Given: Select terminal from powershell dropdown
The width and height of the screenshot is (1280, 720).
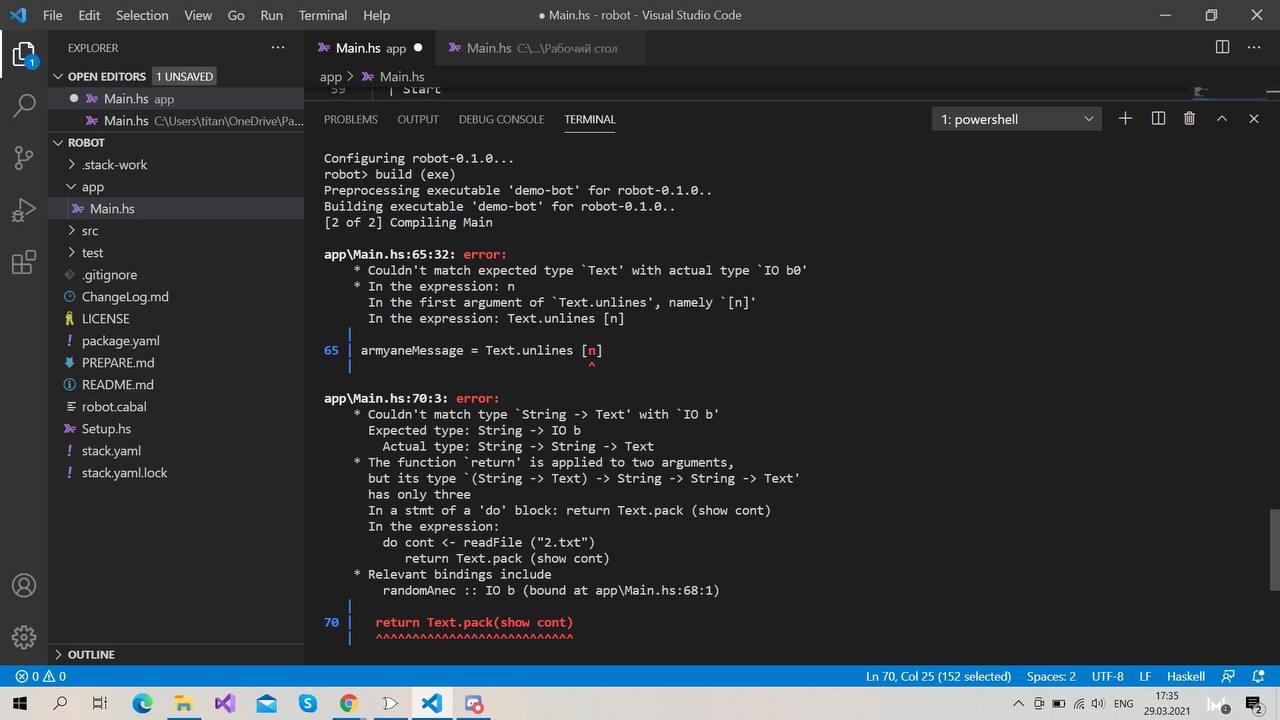Looking at the screenshot, I should tap(1017, 119).
